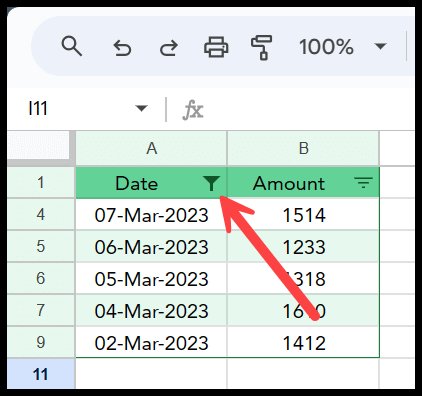Select the amount cell 1514
Screen dimensions: 422x396
tap(303, 214)
